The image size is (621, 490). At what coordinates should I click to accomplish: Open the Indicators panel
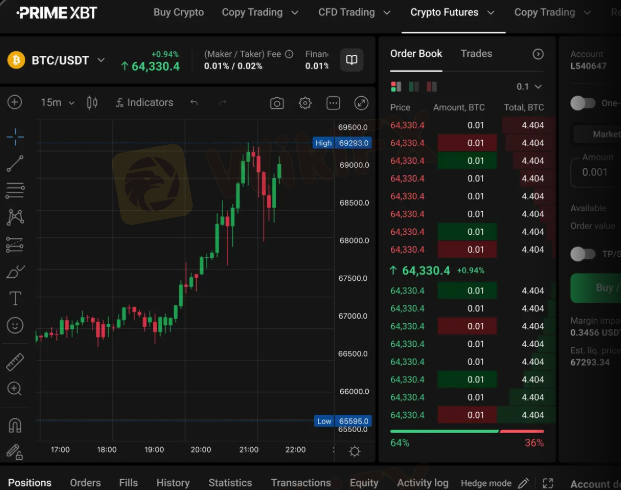[x=144, y=103]
